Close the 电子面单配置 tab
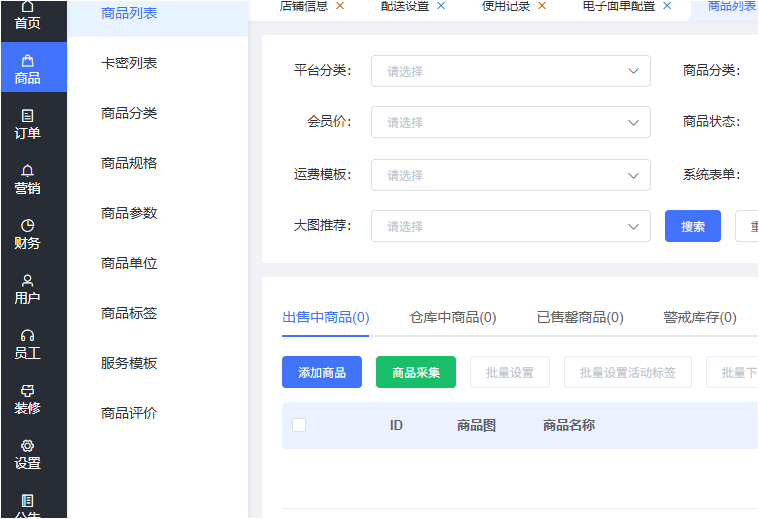Viewport: 759px width, 519px height. pyautogui.click(x=667, y=6)
